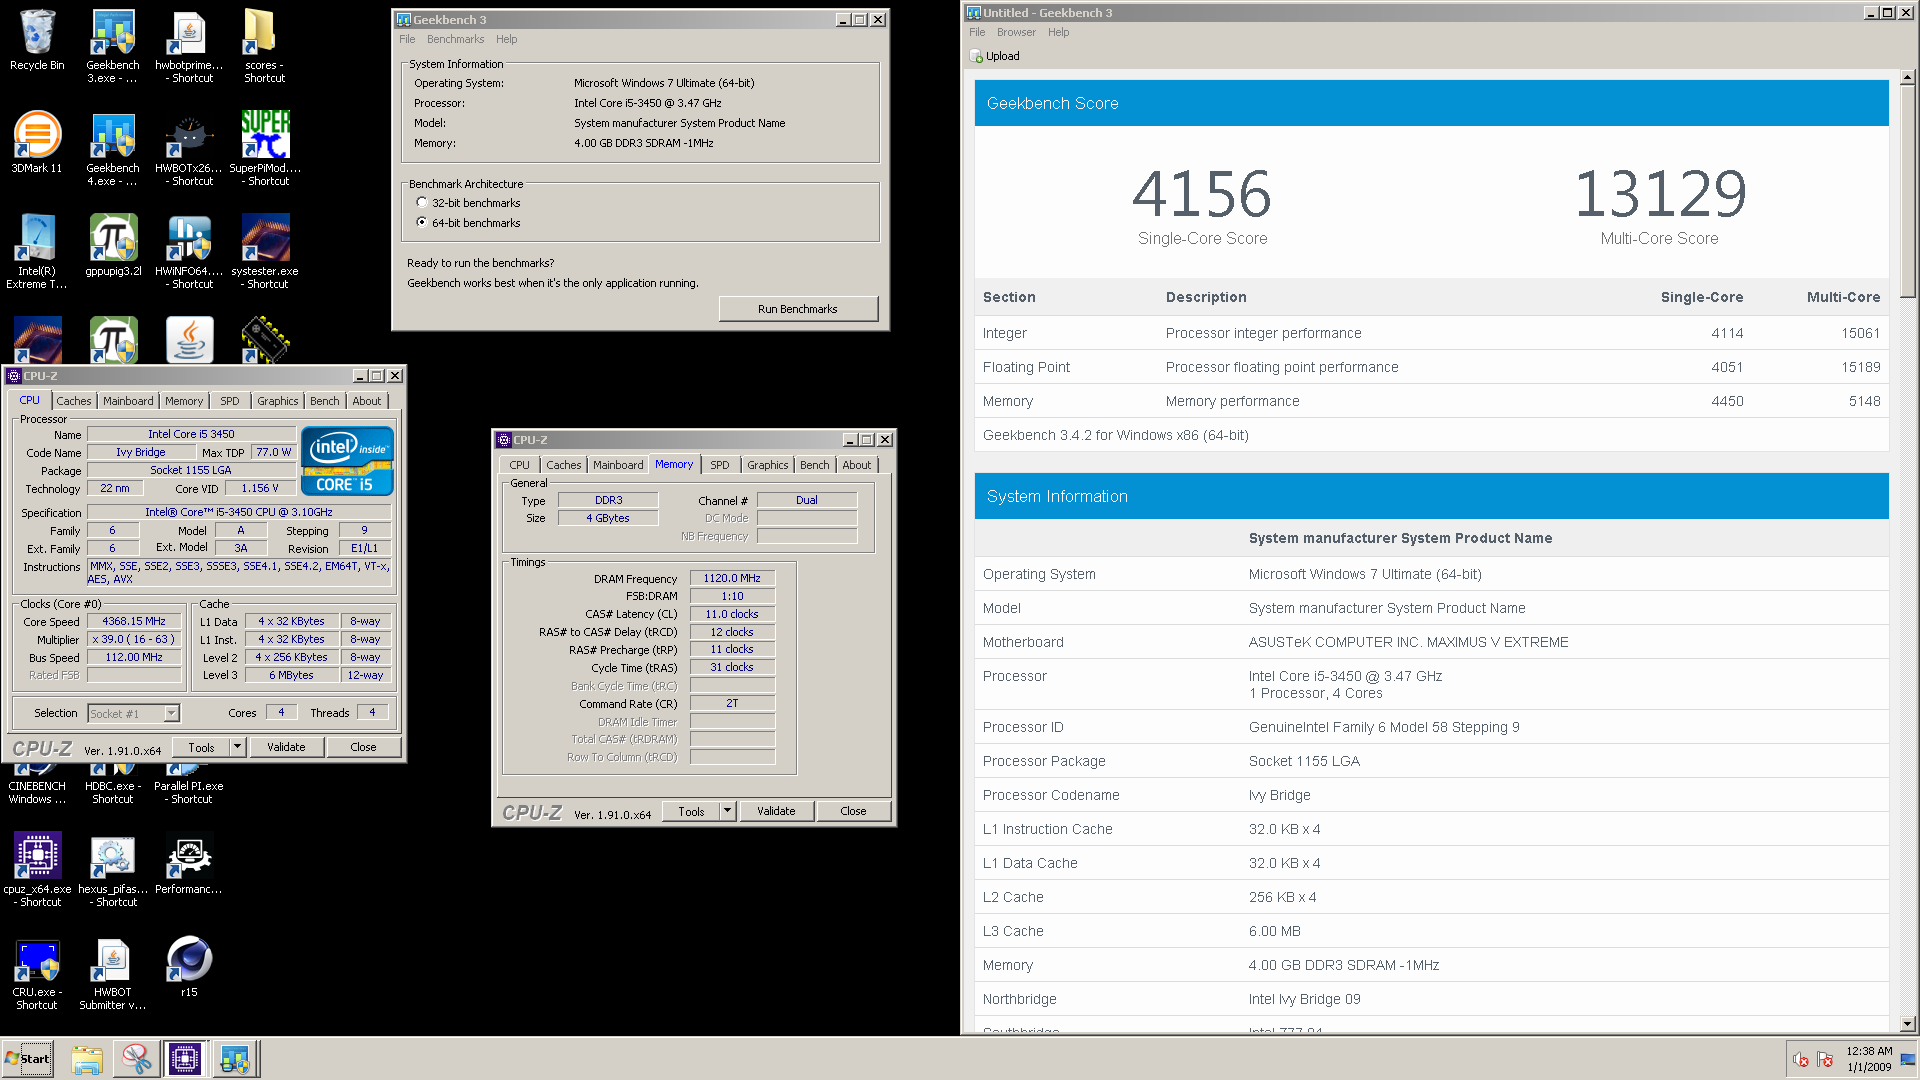Viewport: 1920px width, 1080px height.
Task: Launch the gppupig3.2l desktop icon
Action: (x=113, y=245)
